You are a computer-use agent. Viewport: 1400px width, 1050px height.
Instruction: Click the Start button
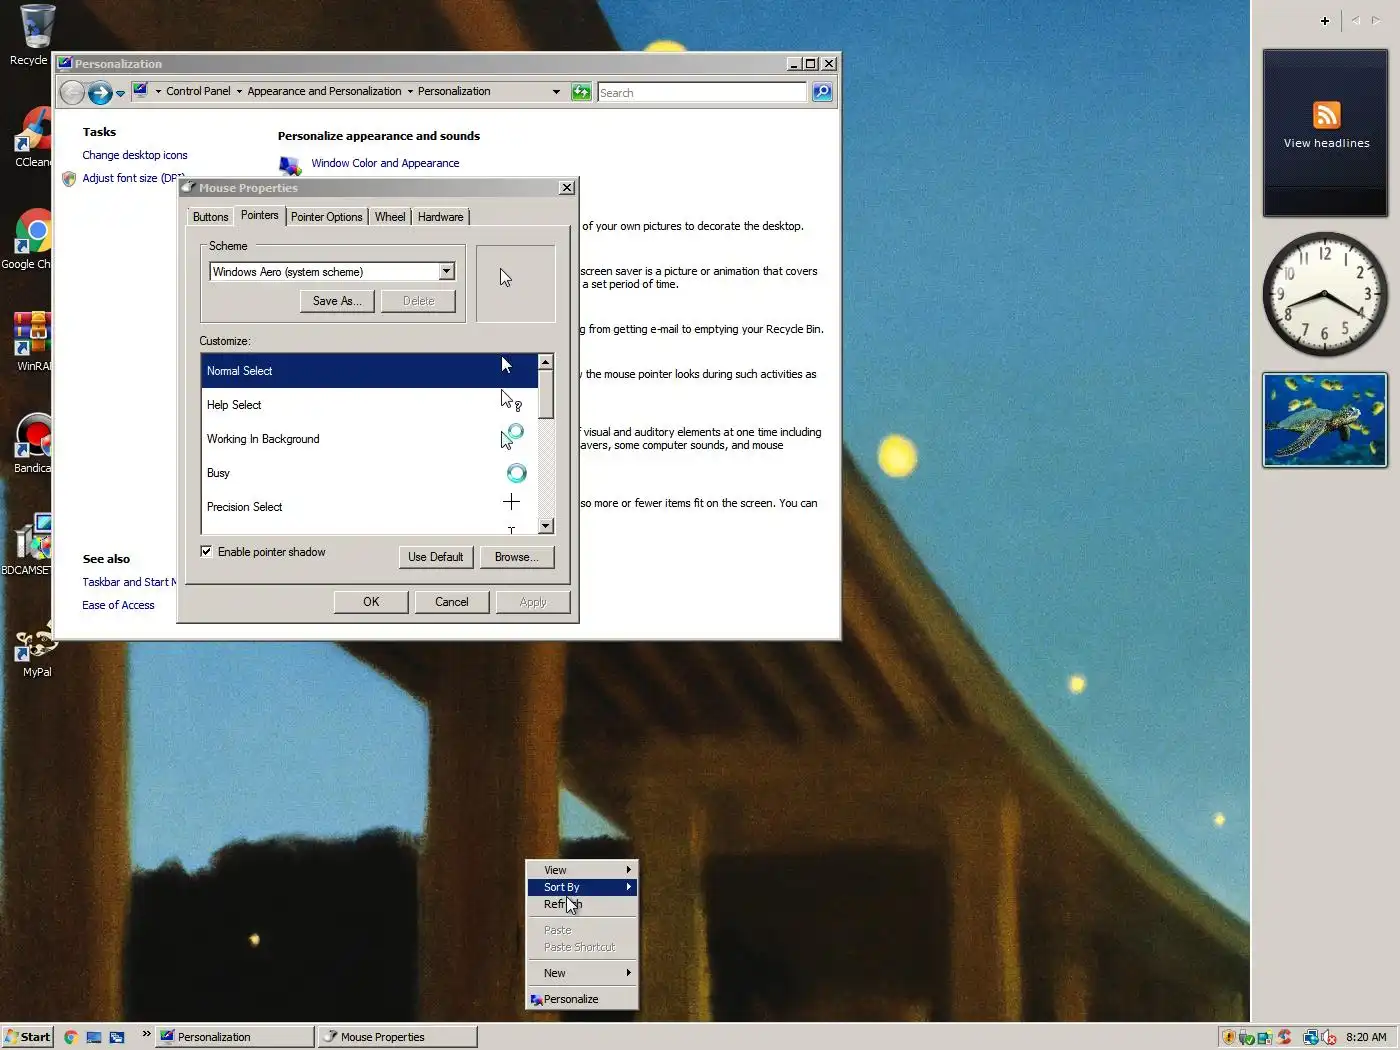27,1037
